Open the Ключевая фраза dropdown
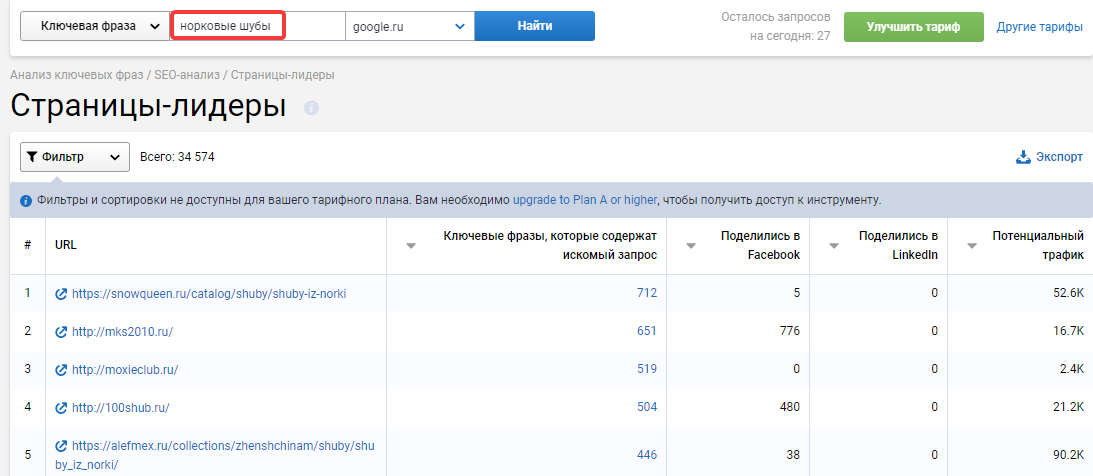This screenshot has width=1093, height=476. [x=95, y=26]
